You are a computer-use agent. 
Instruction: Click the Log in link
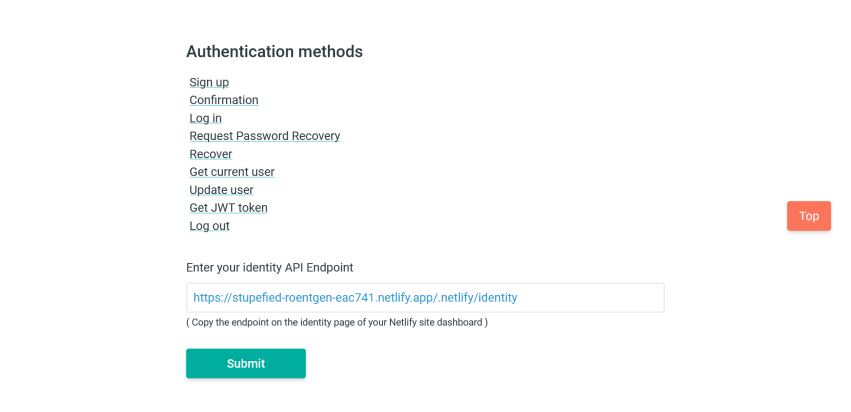click(x=205, y=118)
